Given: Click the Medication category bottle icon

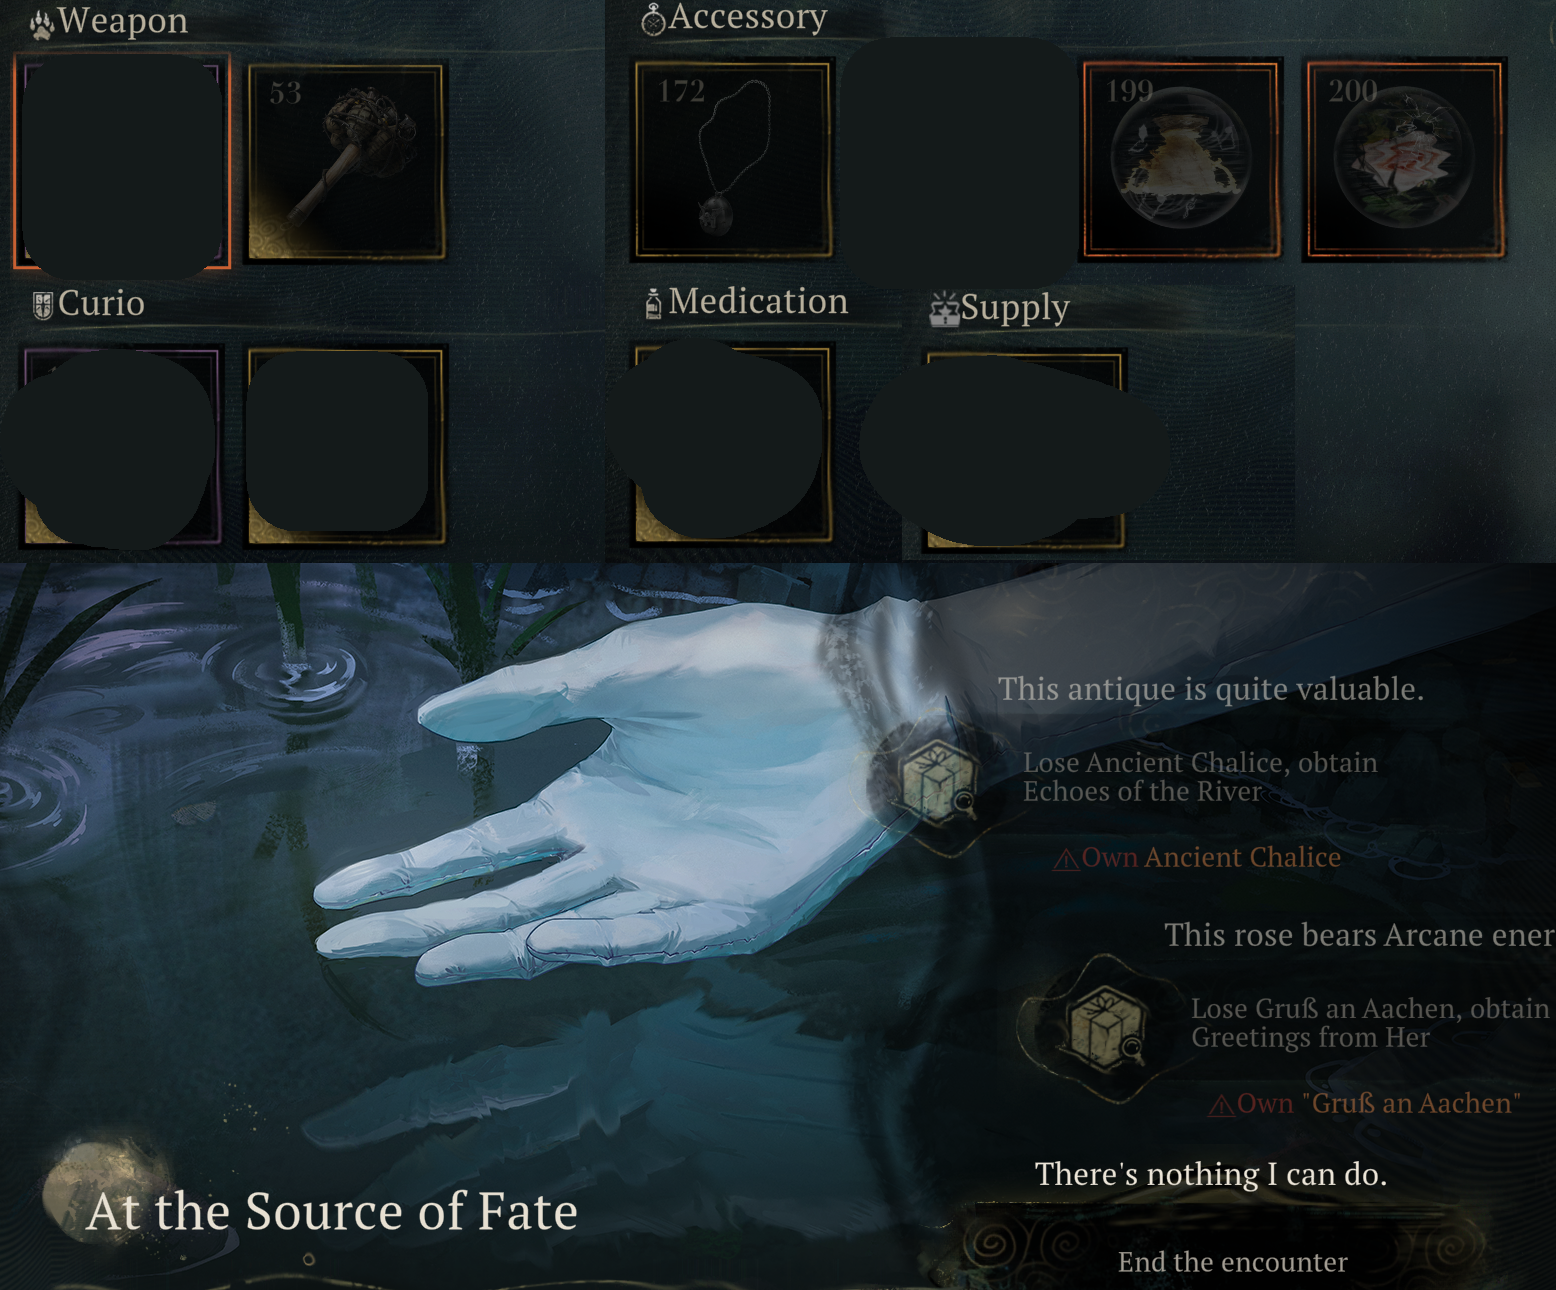Looking at the screenshot, I should coord(653,304).
